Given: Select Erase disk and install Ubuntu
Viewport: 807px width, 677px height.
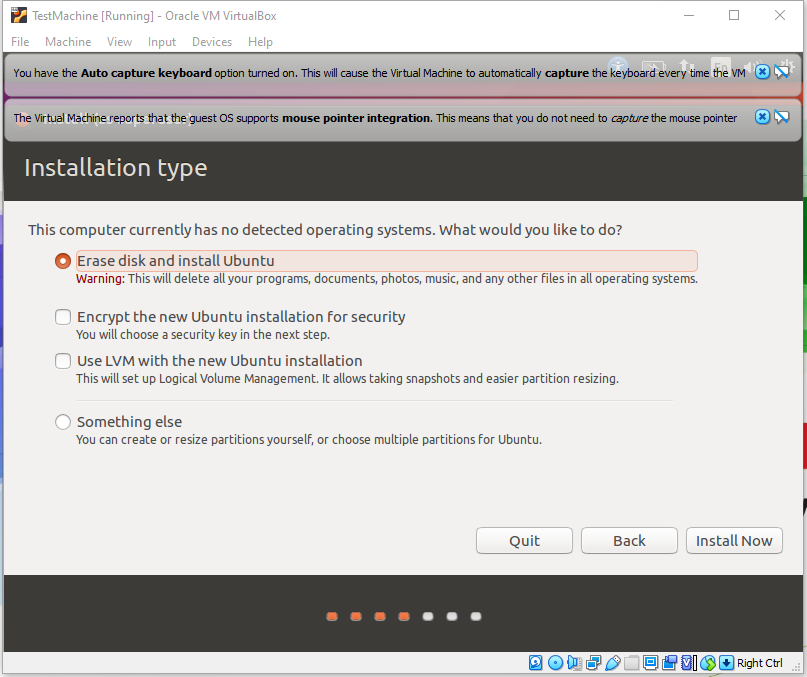Looking at the screenshot, I should click(63, 261).
